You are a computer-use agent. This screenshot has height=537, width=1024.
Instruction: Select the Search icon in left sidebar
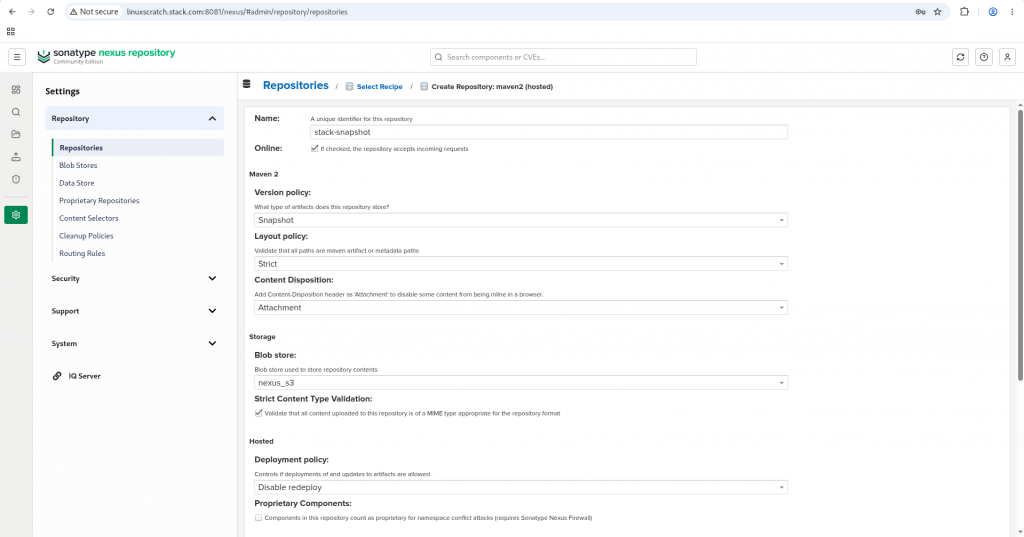coord(16,112)
